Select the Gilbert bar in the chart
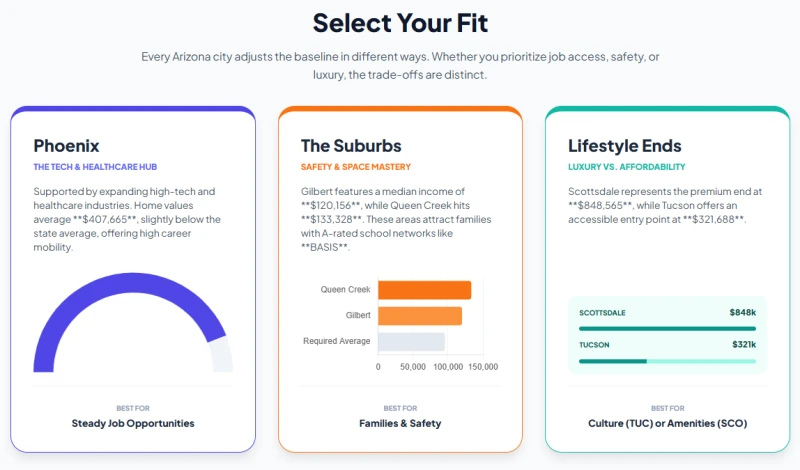Screen dimensions: 800x470 pos(420,315)
